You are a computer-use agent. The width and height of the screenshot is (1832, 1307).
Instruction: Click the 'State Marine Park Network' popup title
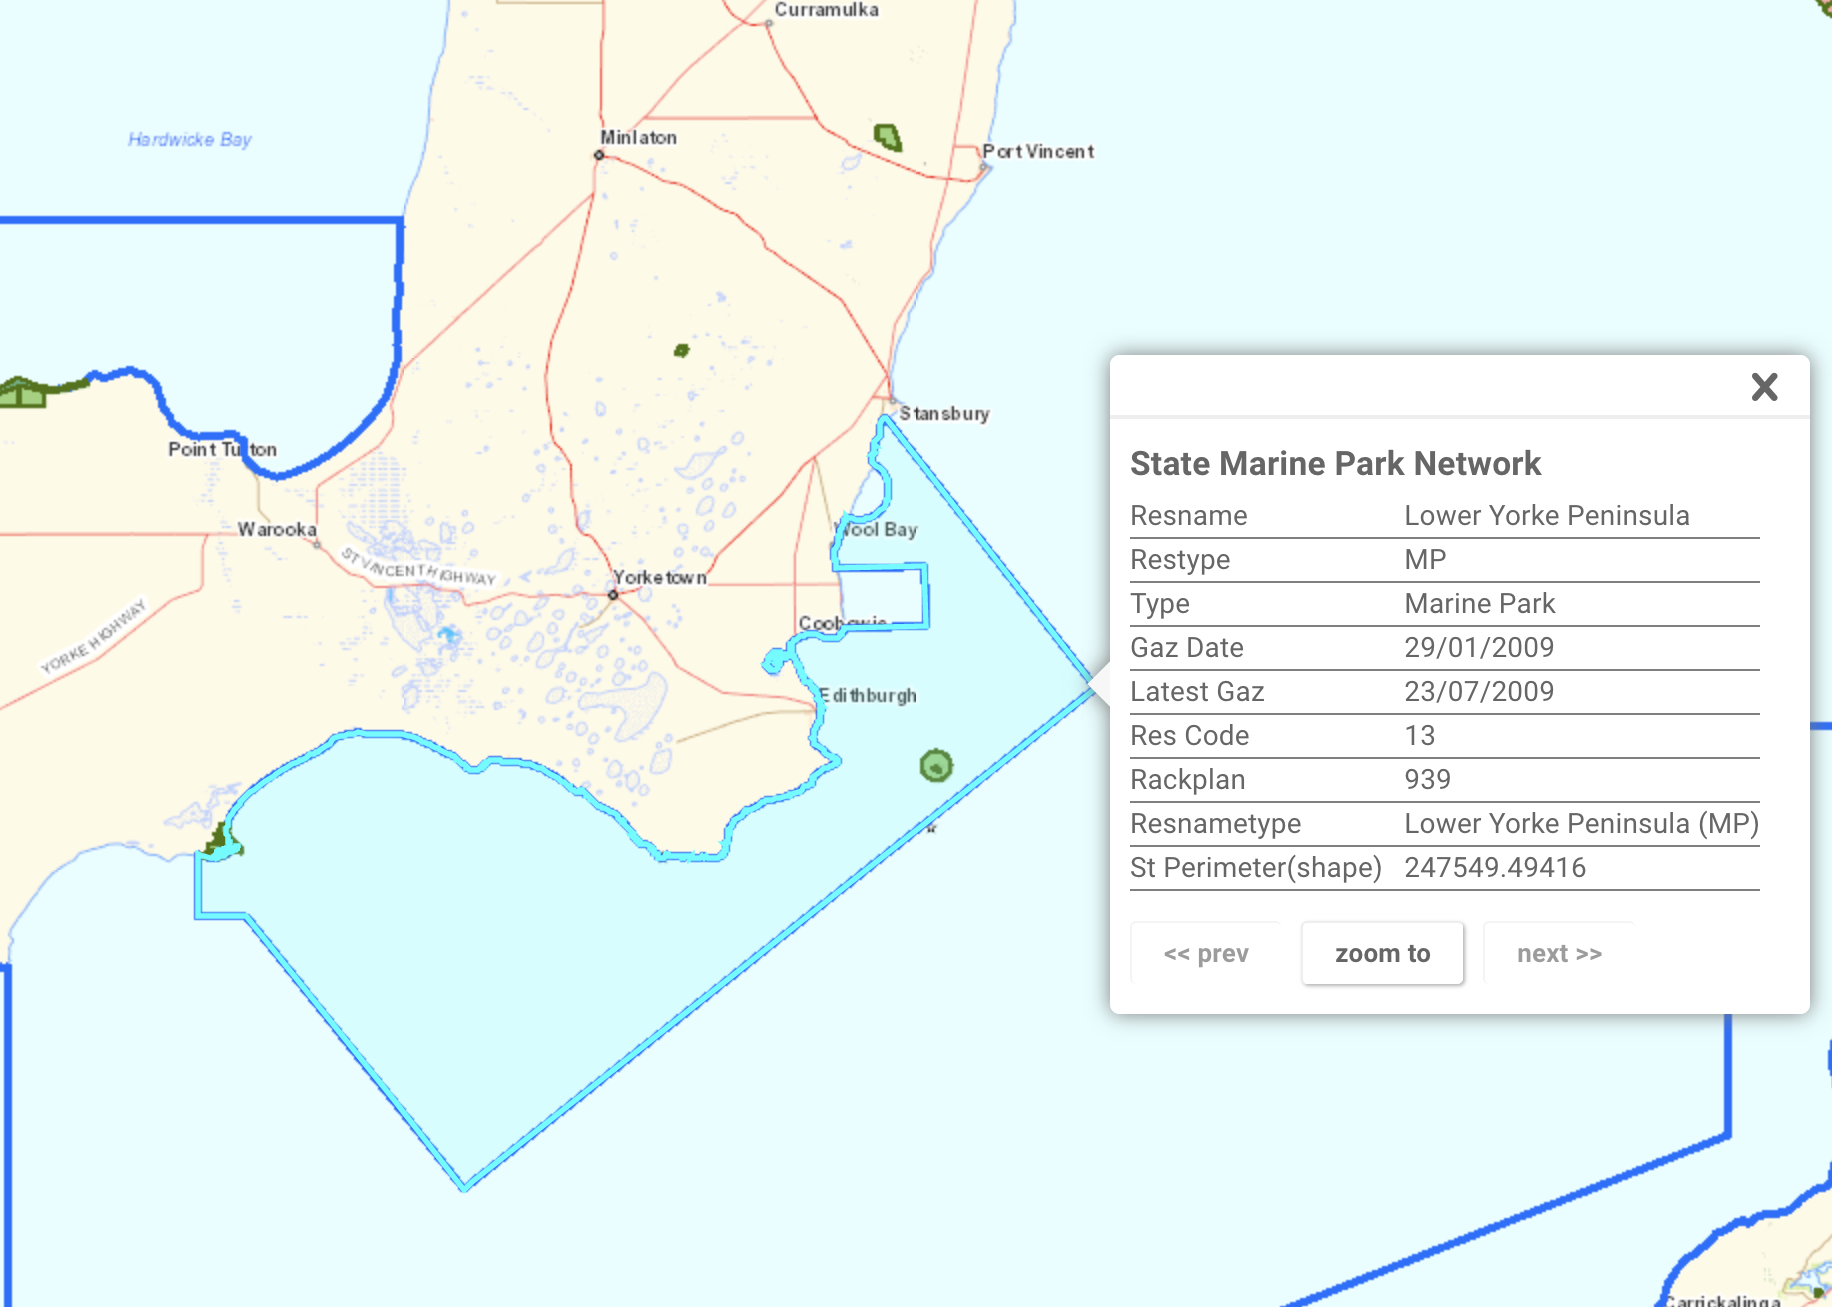click(x=1335, y=464)
